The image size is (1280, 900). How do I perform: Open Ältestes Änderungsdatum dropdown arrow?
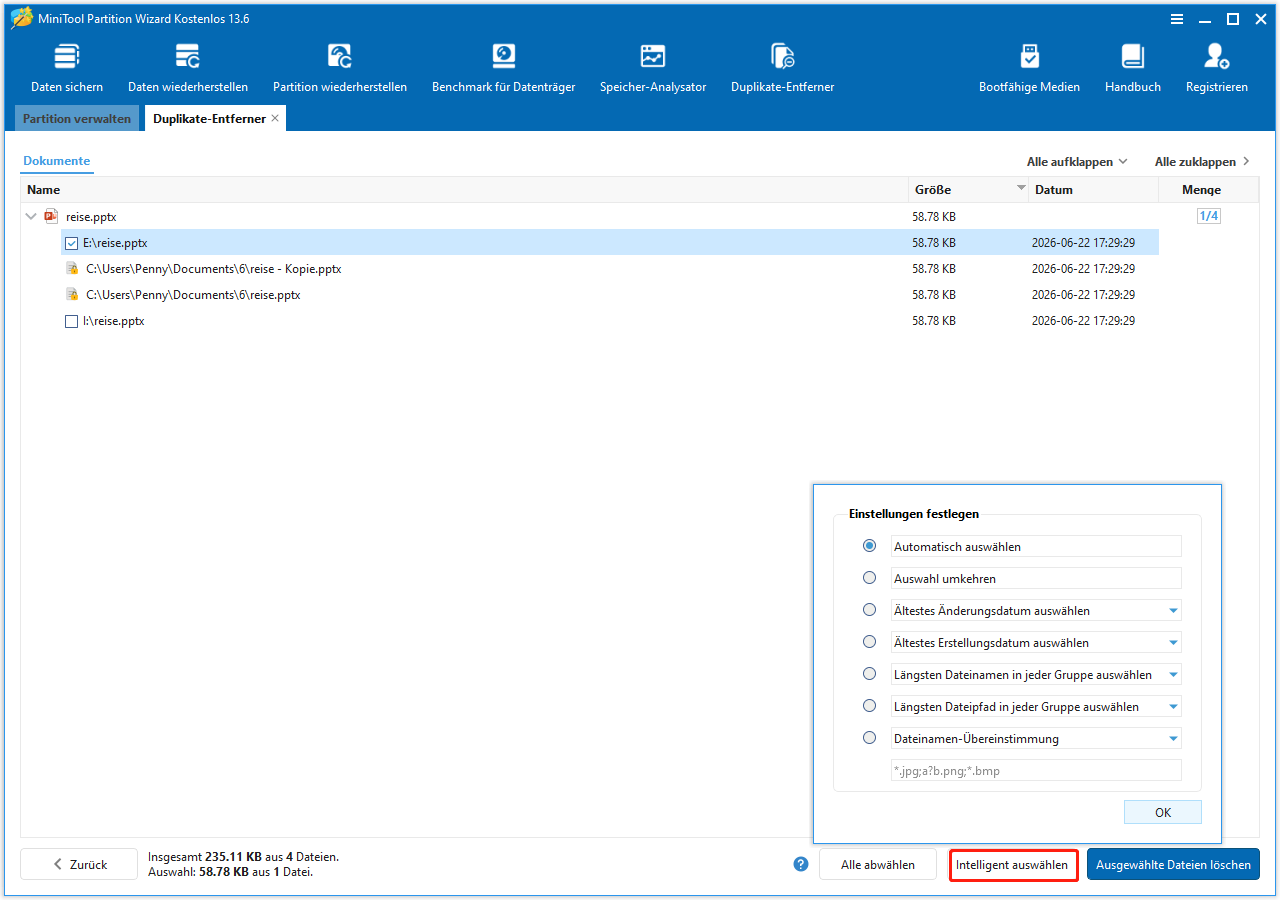[x=1173, y=610]
